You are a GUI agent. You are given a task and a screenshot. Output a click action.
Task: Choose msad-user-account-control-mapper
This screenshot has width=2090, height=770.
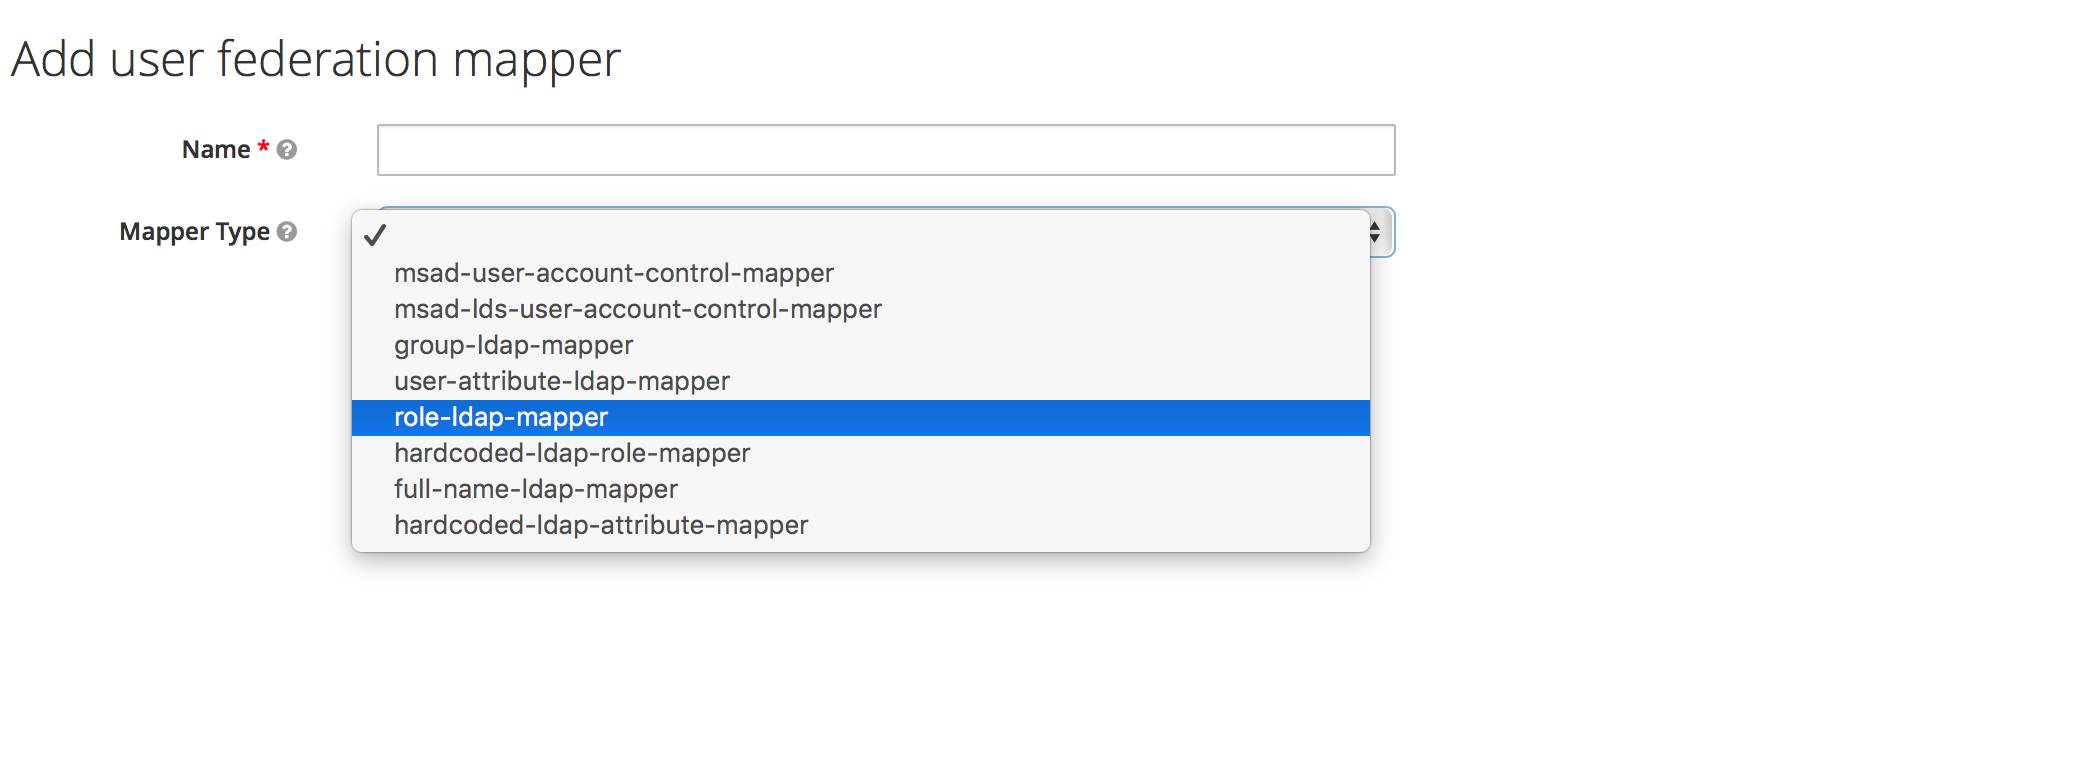point(613,273)
